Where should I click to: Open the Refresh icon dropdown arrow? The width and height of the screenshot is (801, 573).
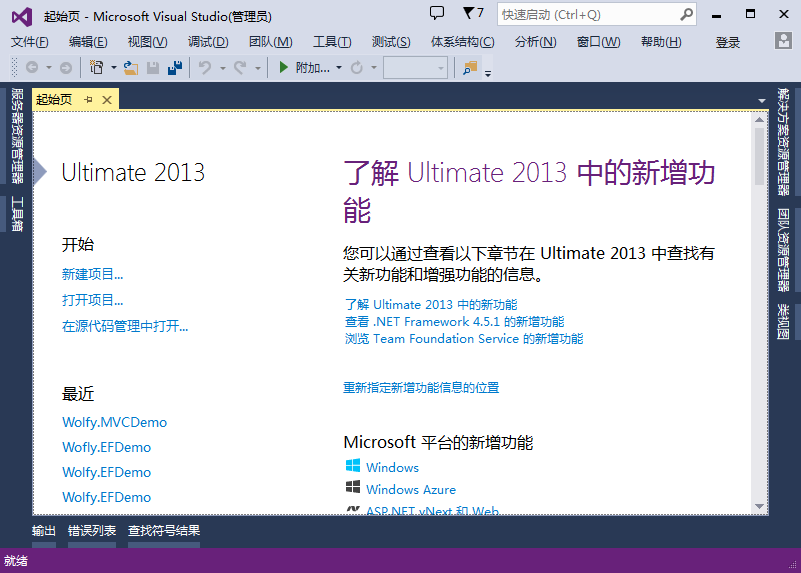373,67
